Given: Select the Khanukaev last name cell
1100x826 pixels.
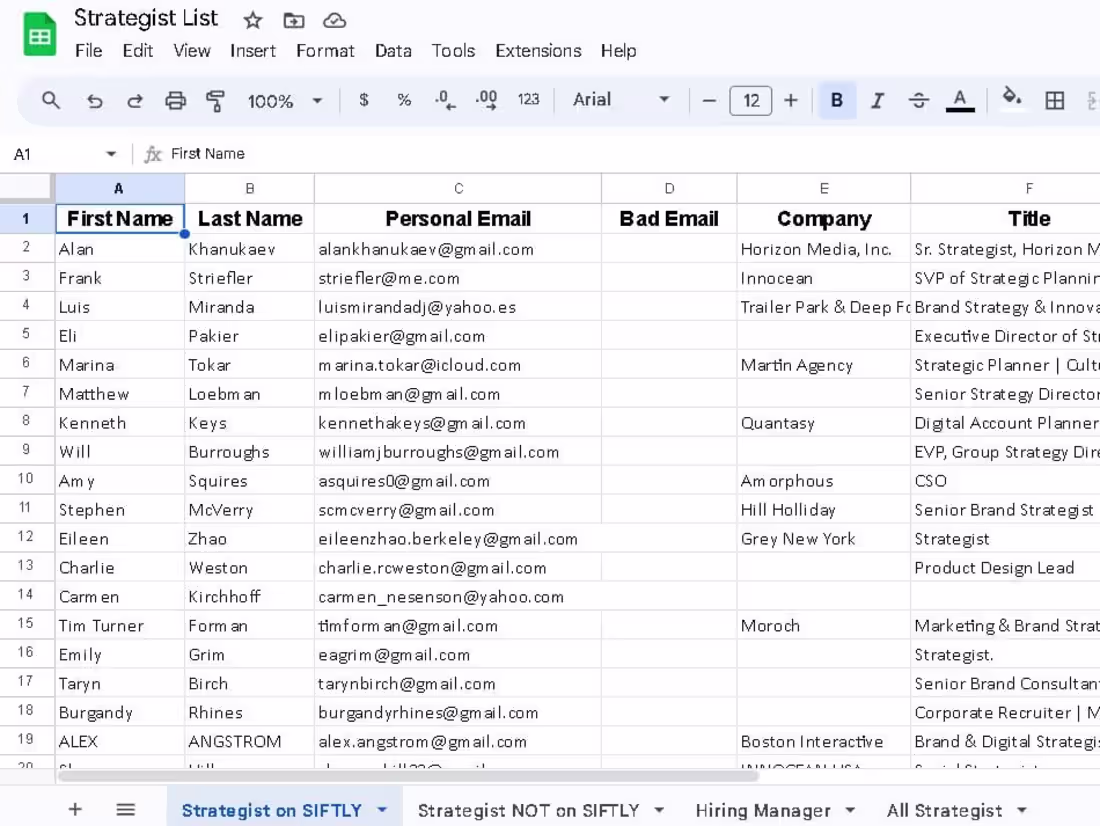Looking at the screenshot, I should coord(249,249).
